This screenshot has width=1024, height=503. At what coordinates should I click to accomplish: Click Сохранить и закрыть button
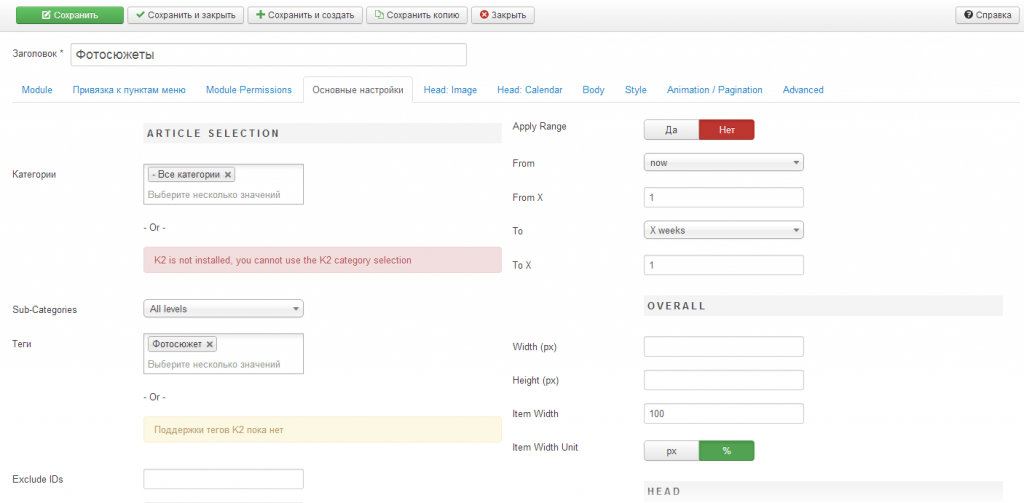(185, 15)
